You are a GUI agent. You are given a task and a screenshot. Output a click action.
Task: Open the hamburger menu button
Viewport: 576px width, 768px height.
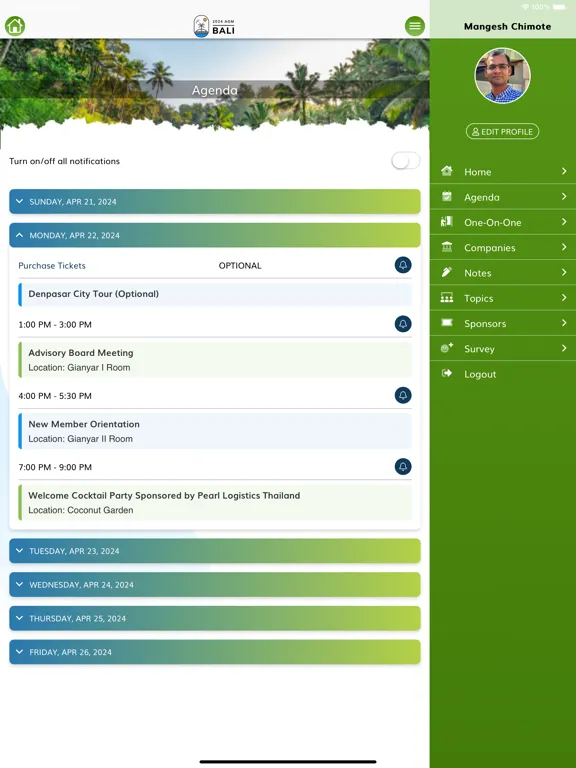tap(414, 26)
